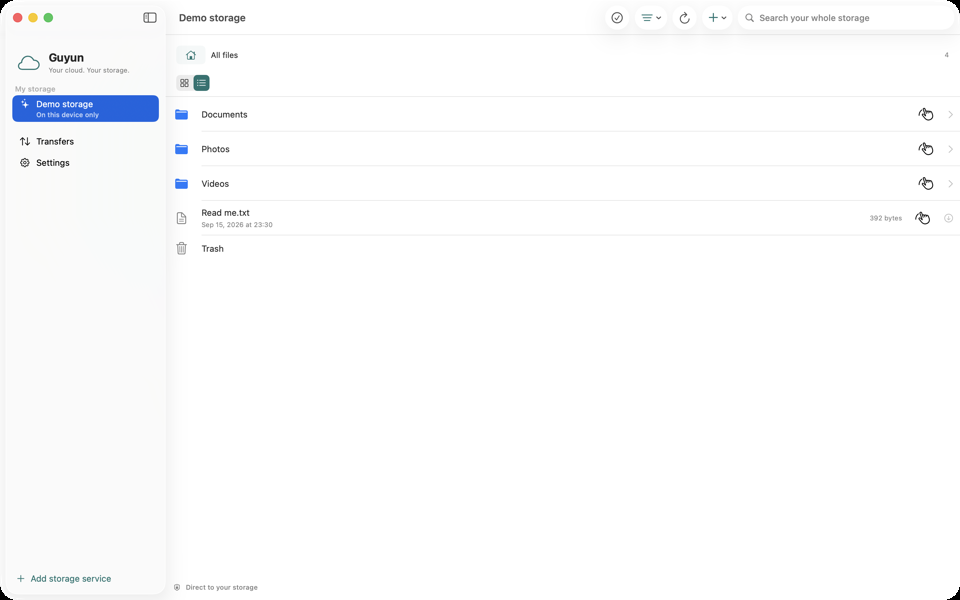Click Direct to your storage status text
The width and height of the screenshot is (960, 600).
tap(222, 587)
